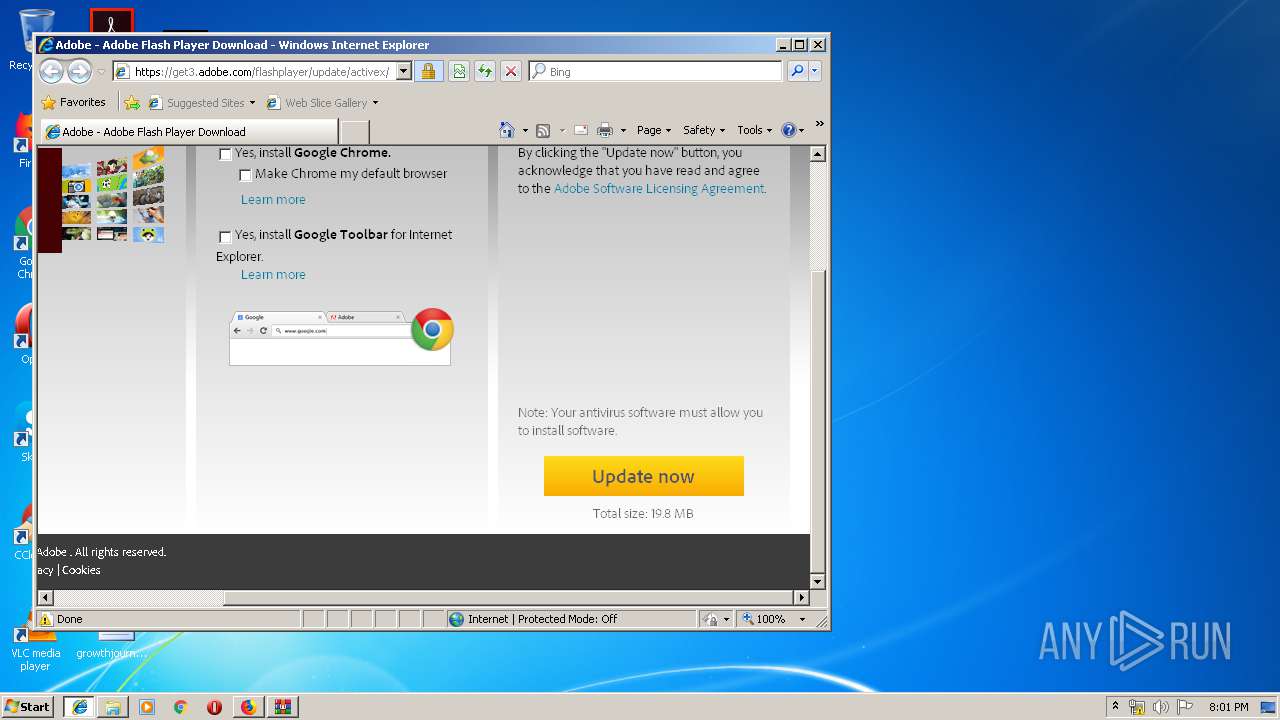Click the Start button
Viewport: 1280px width, 720px height.
[x=29, y=707]
